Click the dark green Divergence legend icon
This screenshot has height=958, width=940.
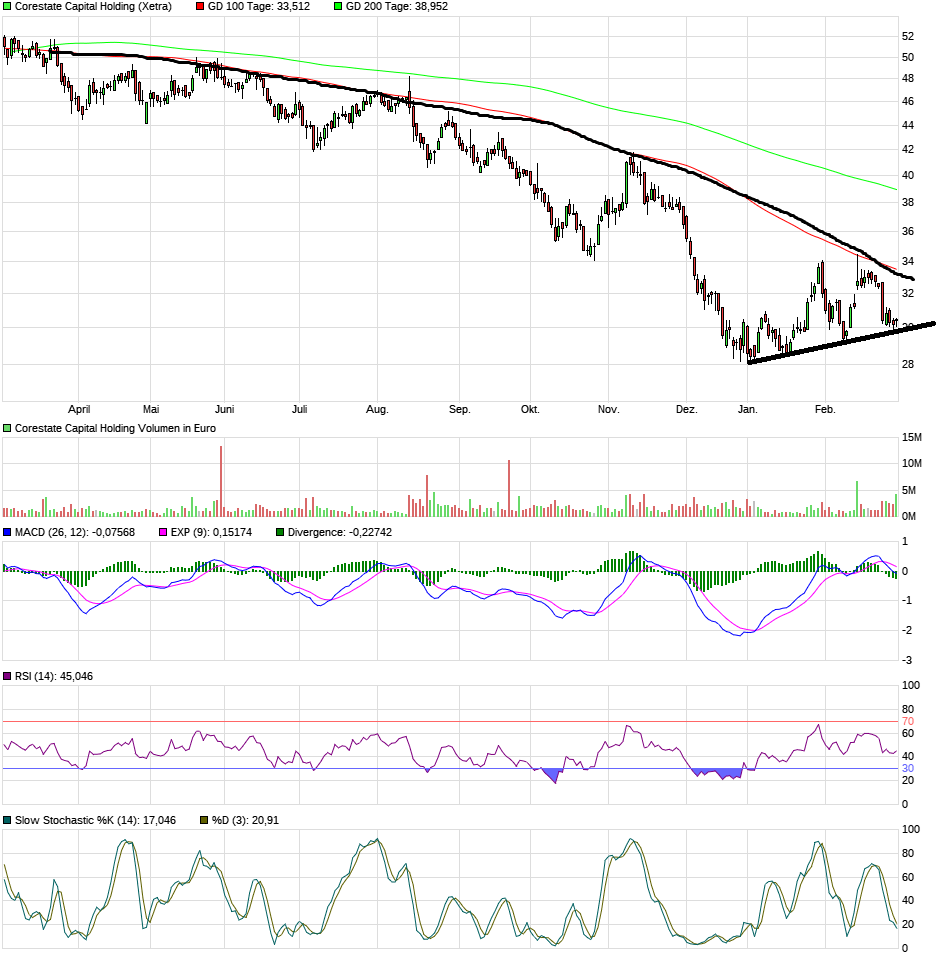pyautogui.click(x=280, y=533)
